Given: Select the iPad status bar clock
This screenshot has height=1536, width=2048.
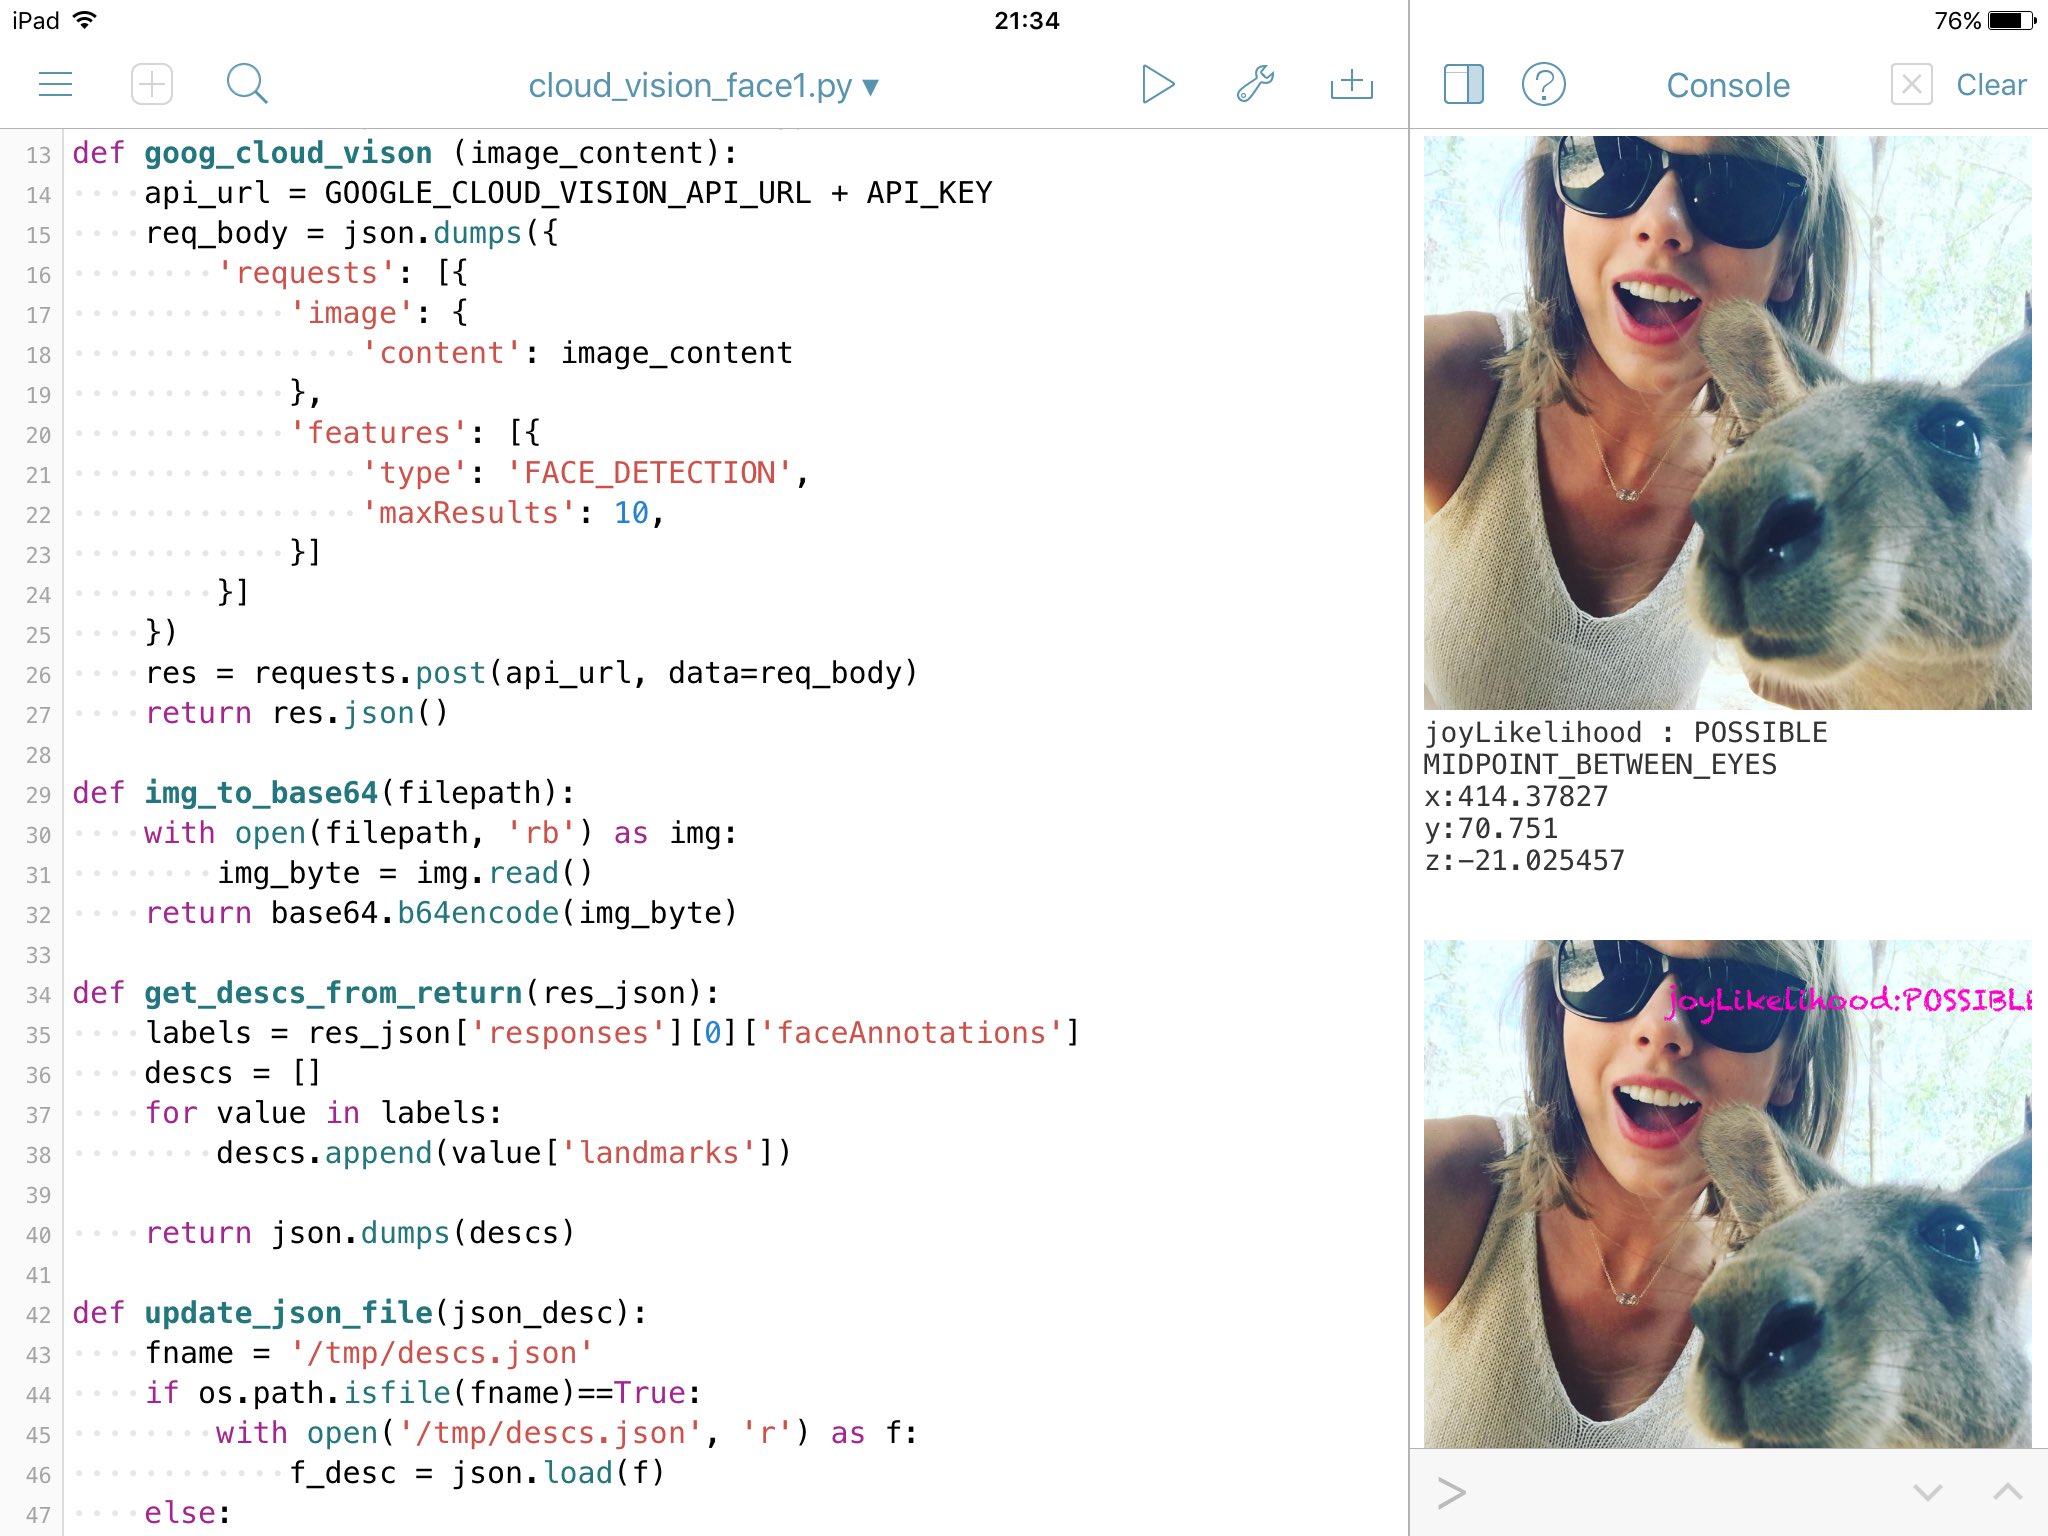Looking at the screenshot, I should pos(1024,20).
